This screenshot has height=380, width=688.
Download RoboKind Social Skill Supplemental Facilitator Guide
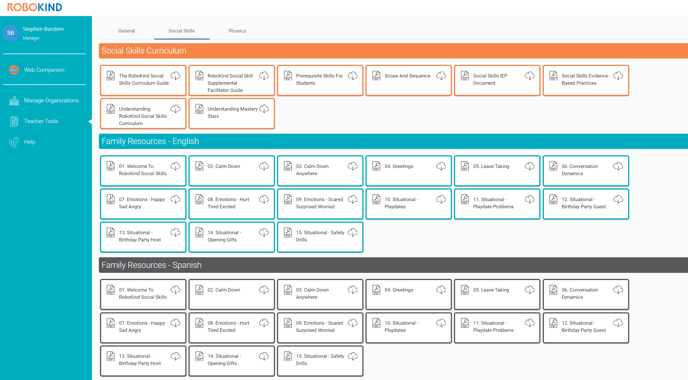tap(264, 76)
